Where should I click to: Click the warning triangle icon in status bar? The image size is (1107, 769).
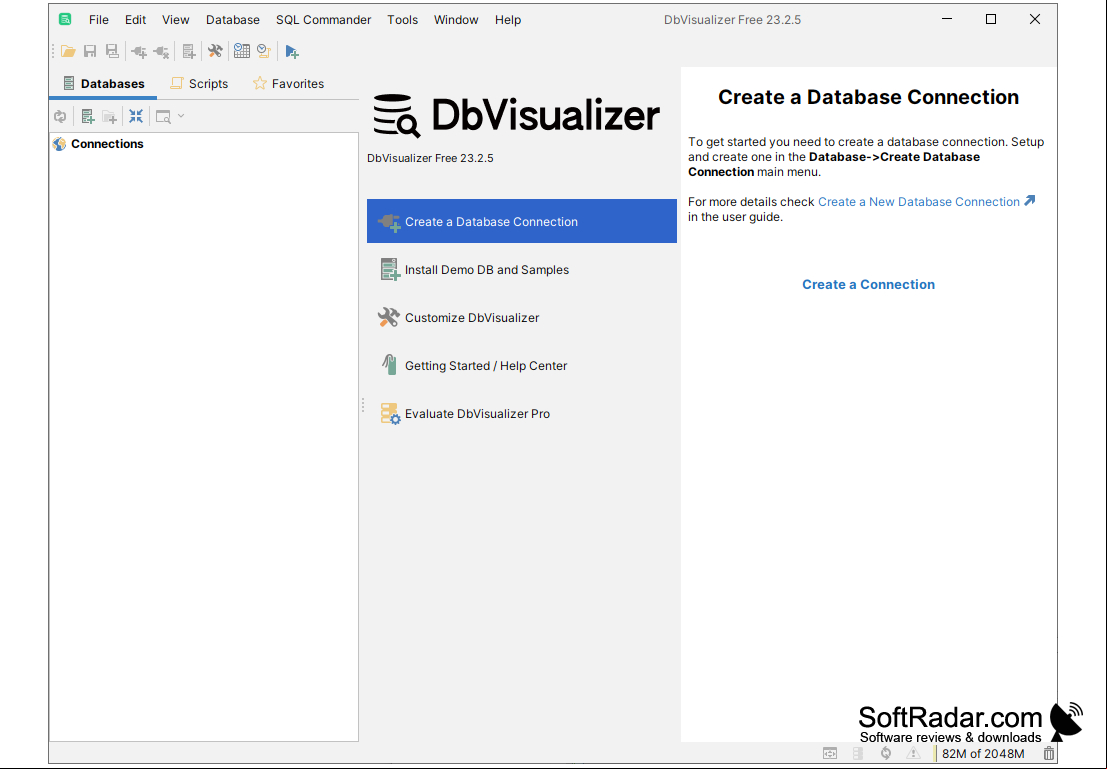(x=914, y=754)
